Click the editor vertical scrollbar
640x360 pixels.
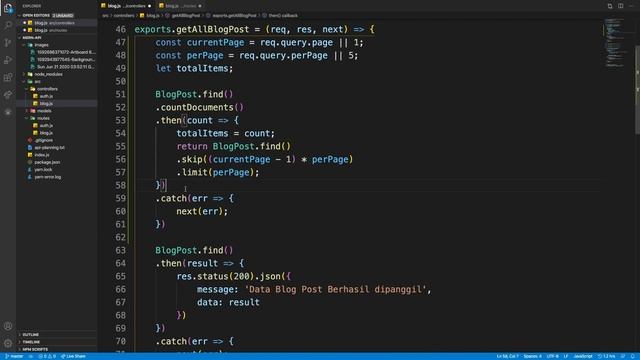(x=637, y=90)
